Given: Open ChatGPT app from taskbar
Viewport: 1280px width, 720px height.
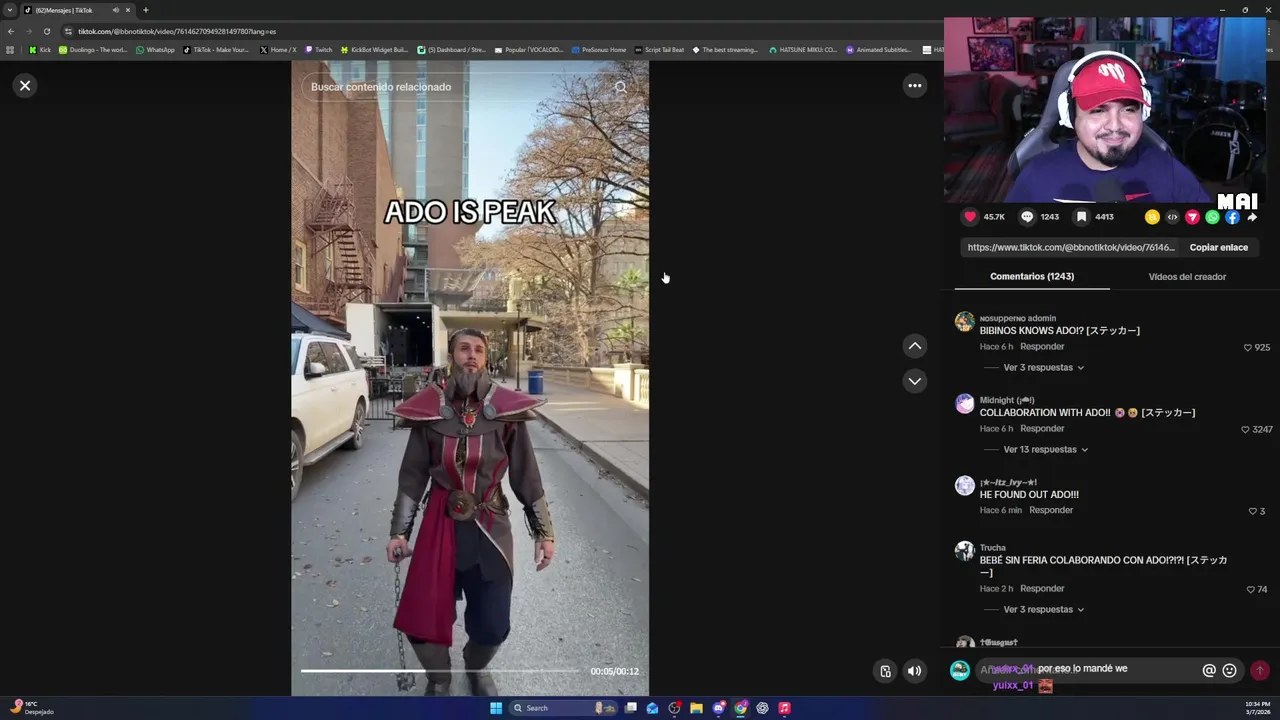Looking at the screenshot, I should point(762,708).
